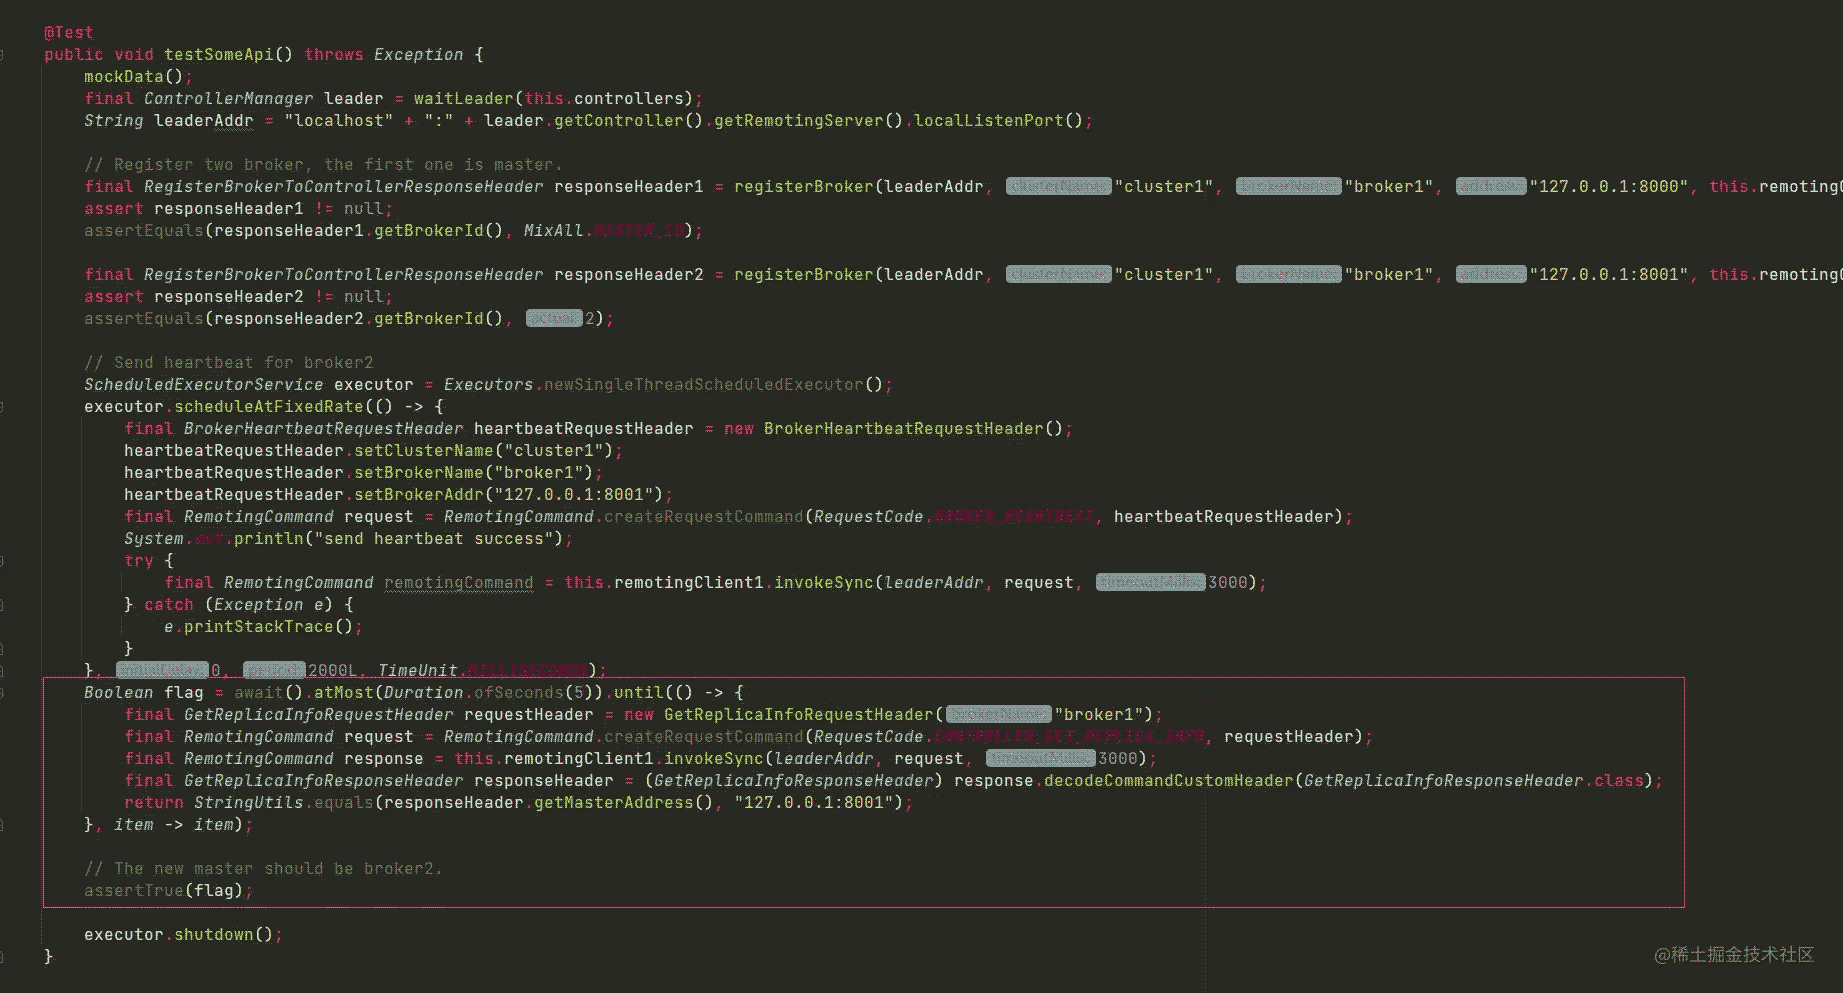1843x993 pixels.
Task: Click the underlined remotingCommand variable
Action: click(x=458, y=583)
